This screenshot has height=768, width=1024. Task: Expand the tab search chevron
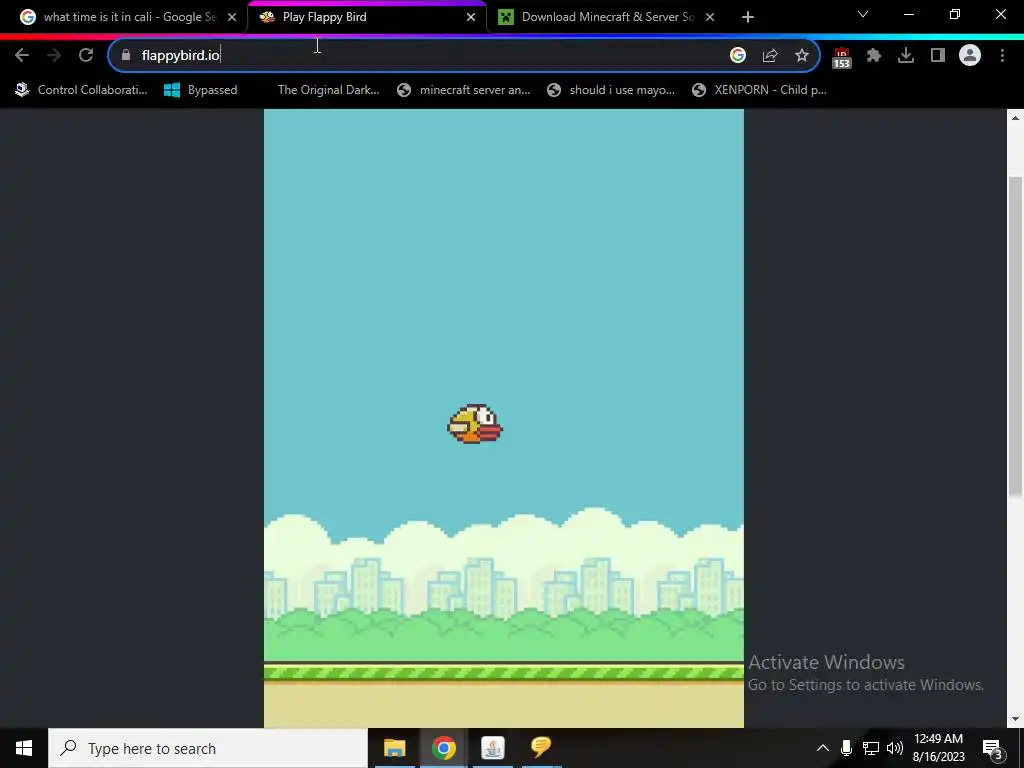863,14
